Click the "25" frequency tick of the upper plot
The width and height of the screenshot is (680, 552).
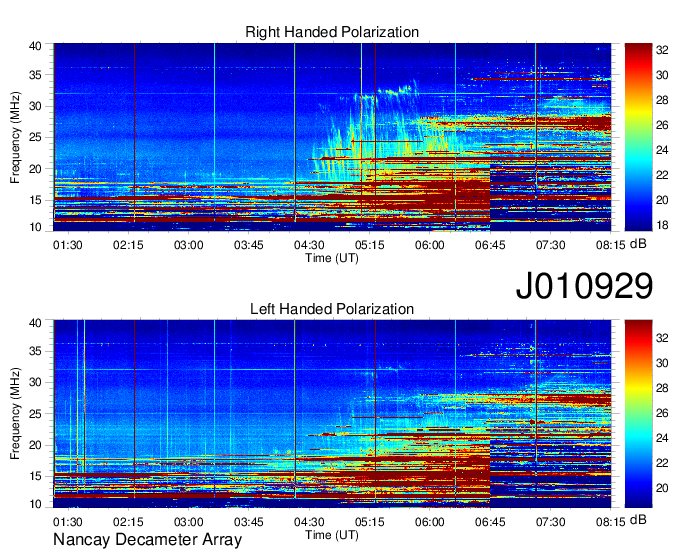coord(35,137)
